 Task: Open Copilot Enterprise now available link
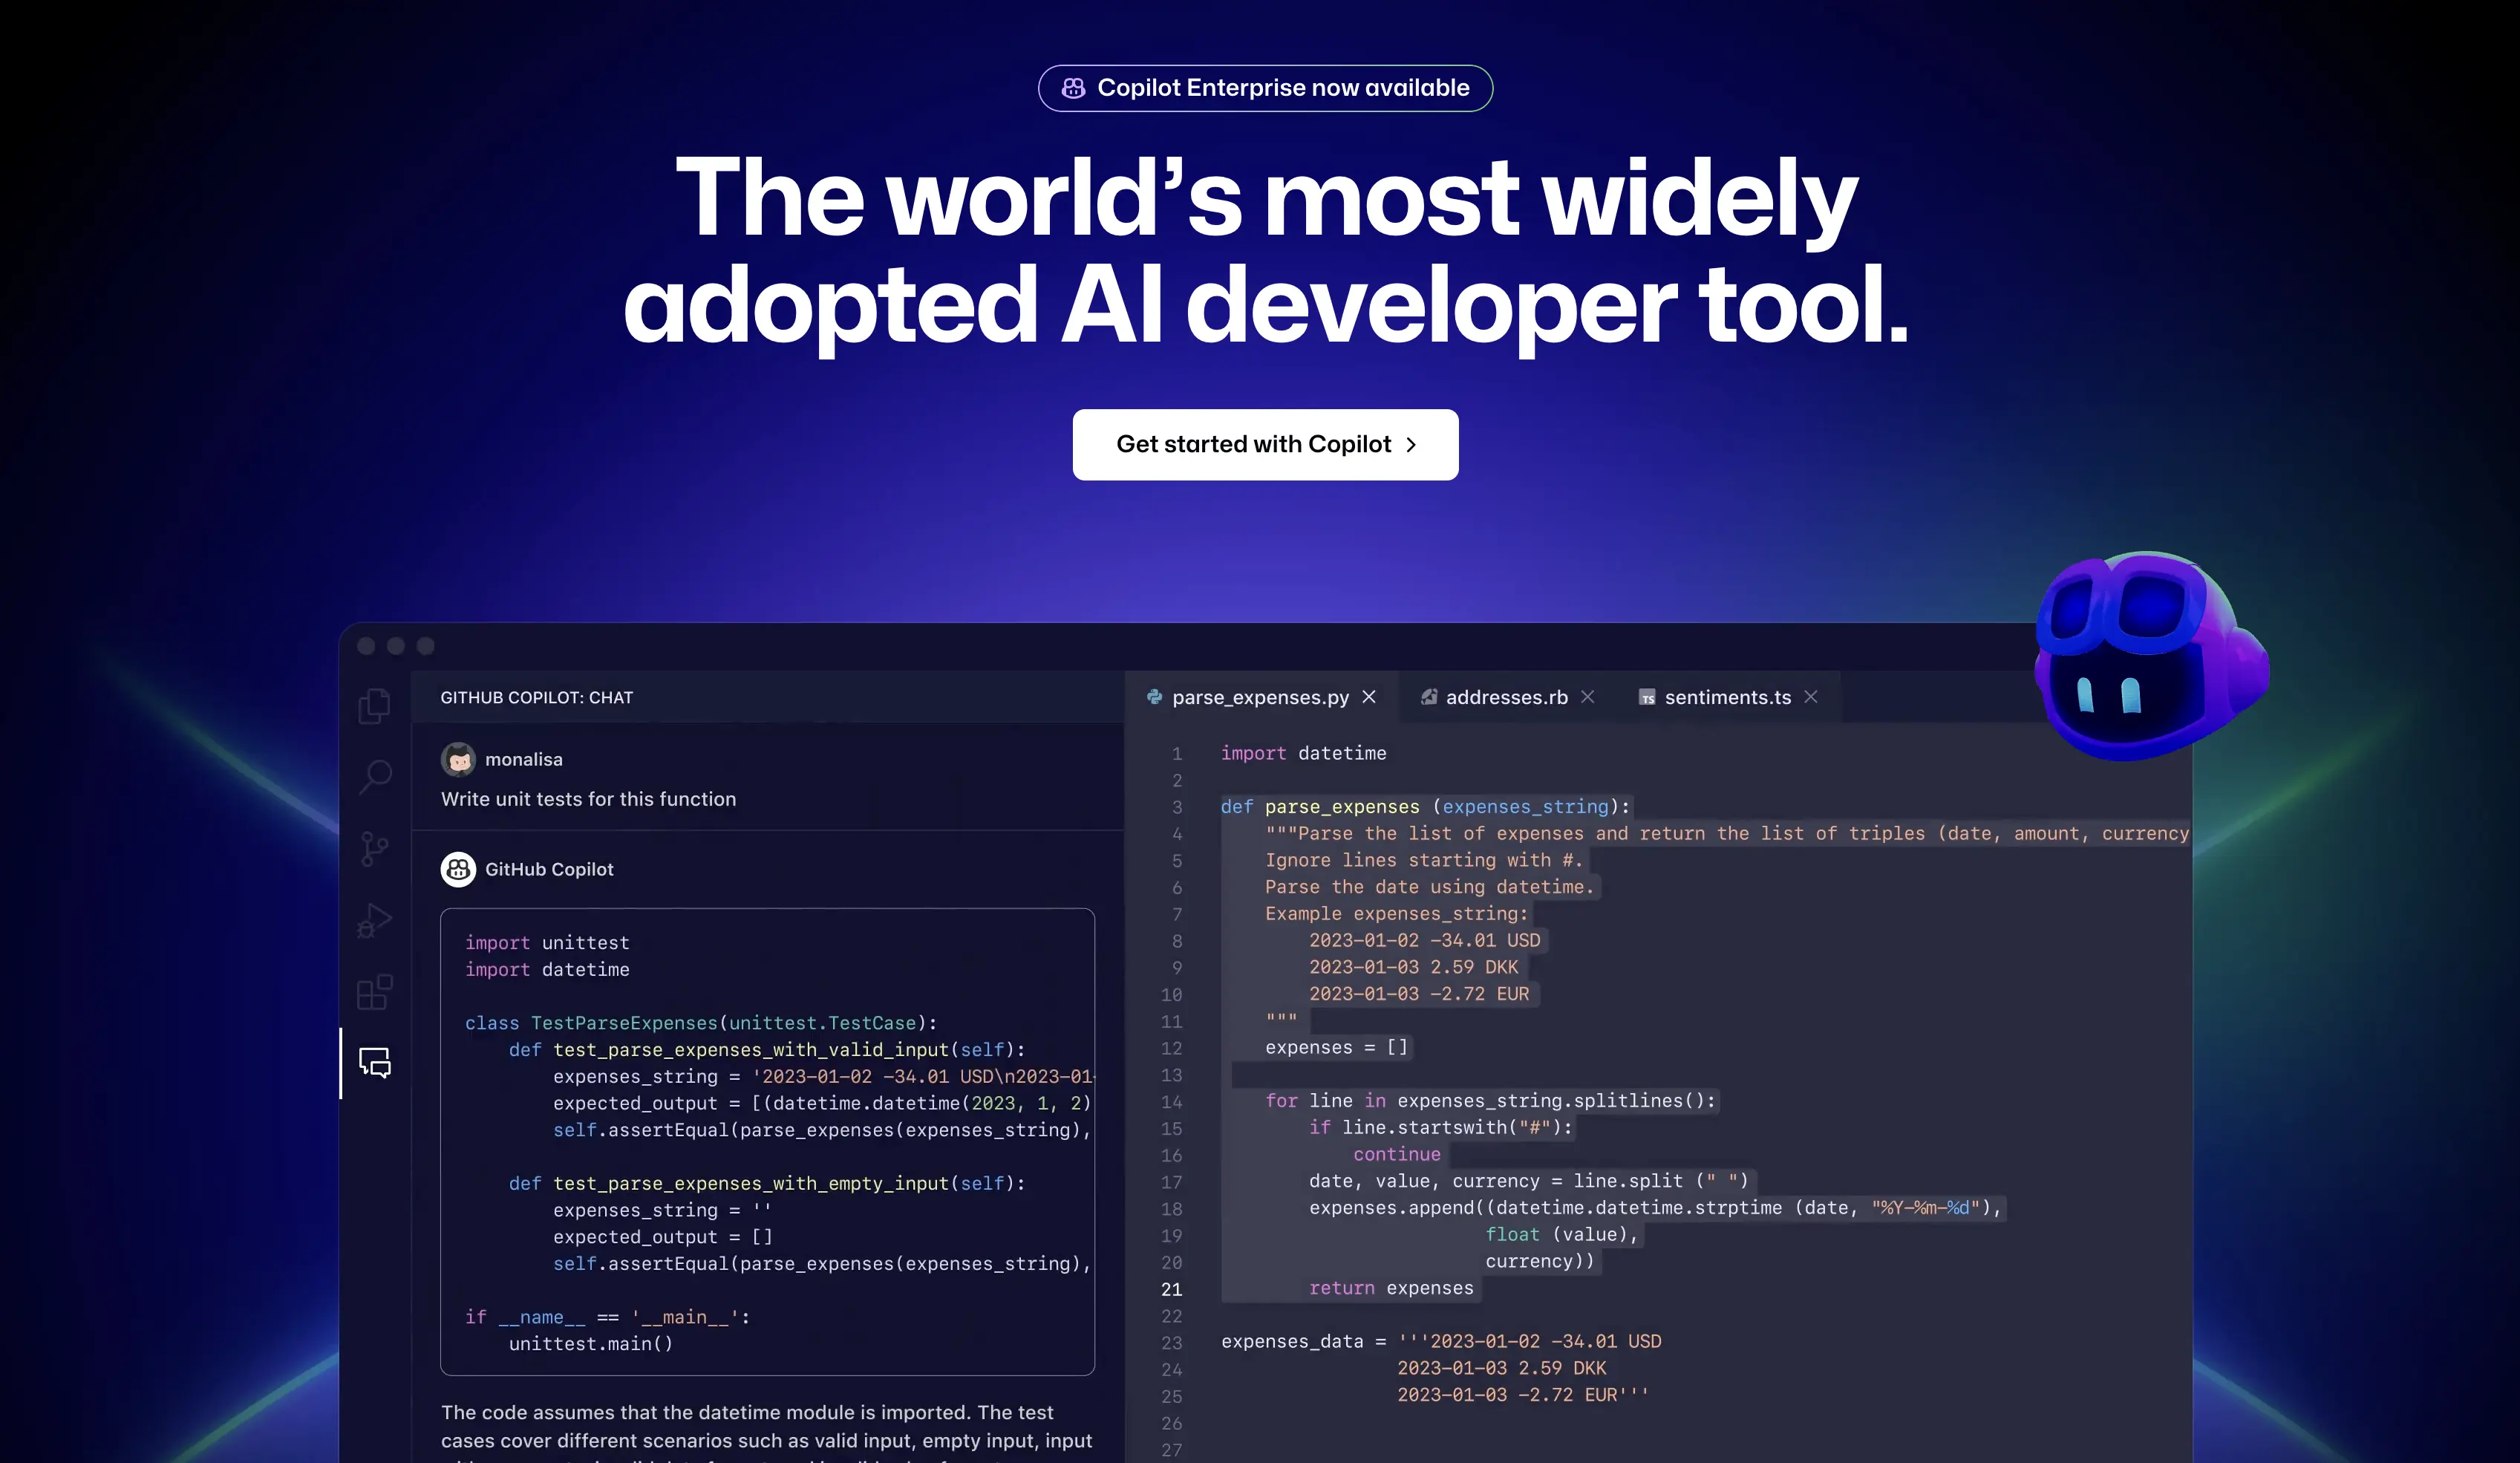coord(1265,87)
